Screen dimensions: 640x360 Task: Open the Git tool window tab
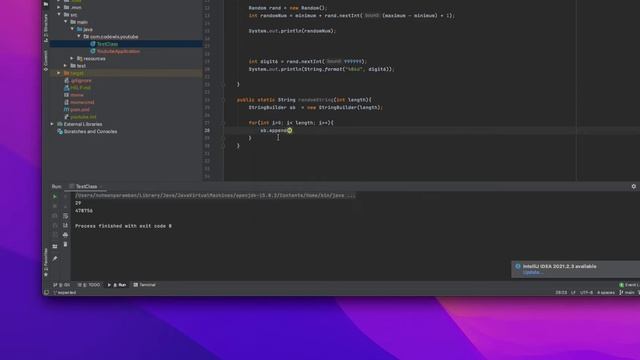pyautogui.click(x=61, y=285)
